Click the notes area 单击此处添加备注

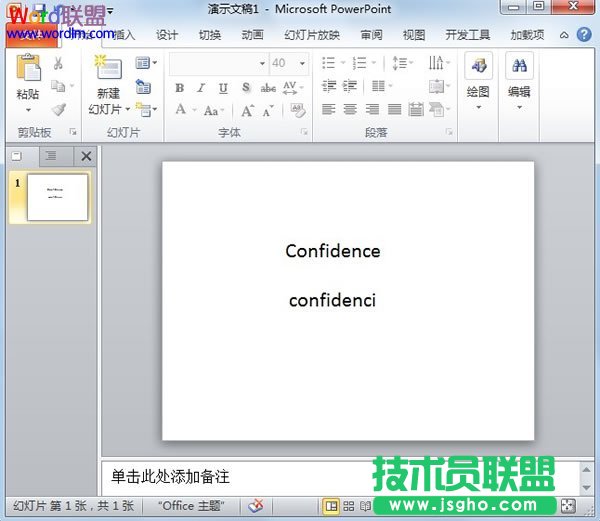click(x=170, y=477)
